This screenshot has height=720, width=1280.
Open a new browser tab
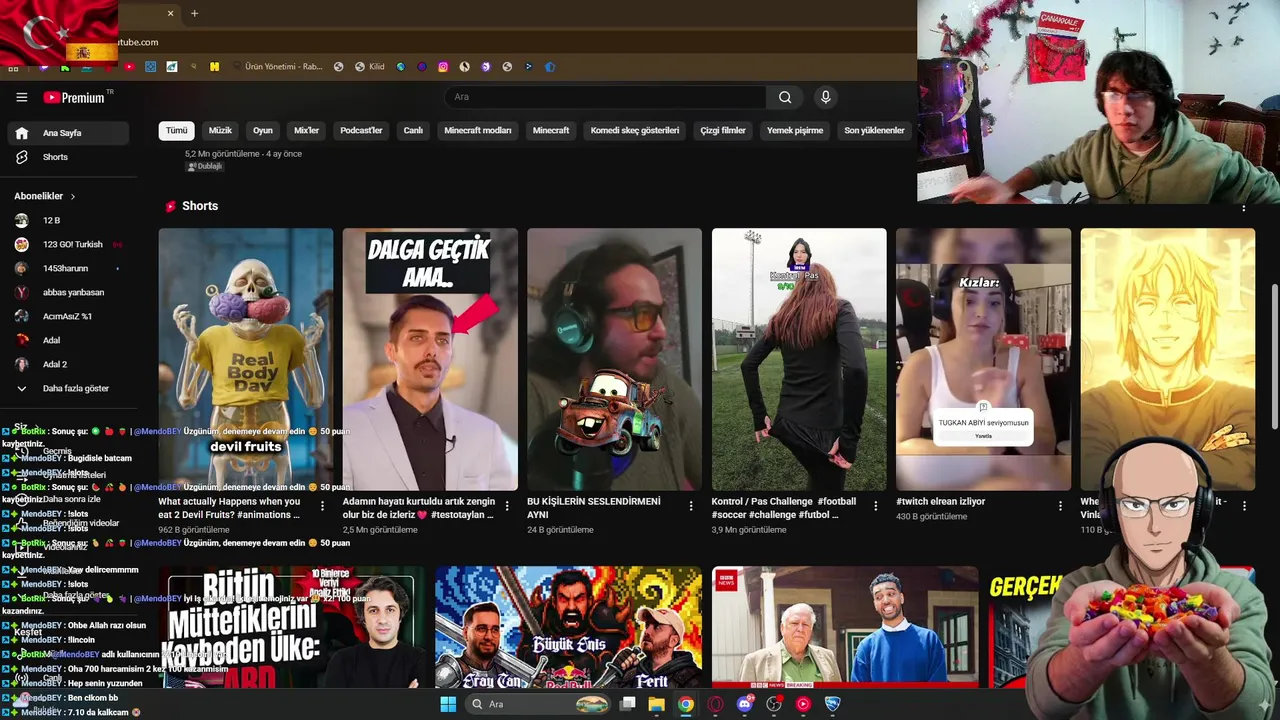pyautogui.click(x=194, y=13)
